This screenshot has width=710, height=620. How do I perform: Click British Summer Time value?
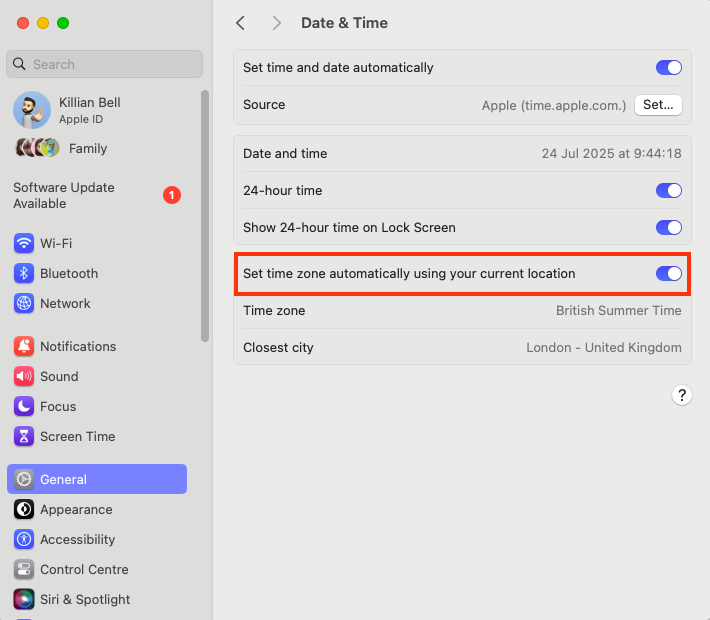click(619, 311)
